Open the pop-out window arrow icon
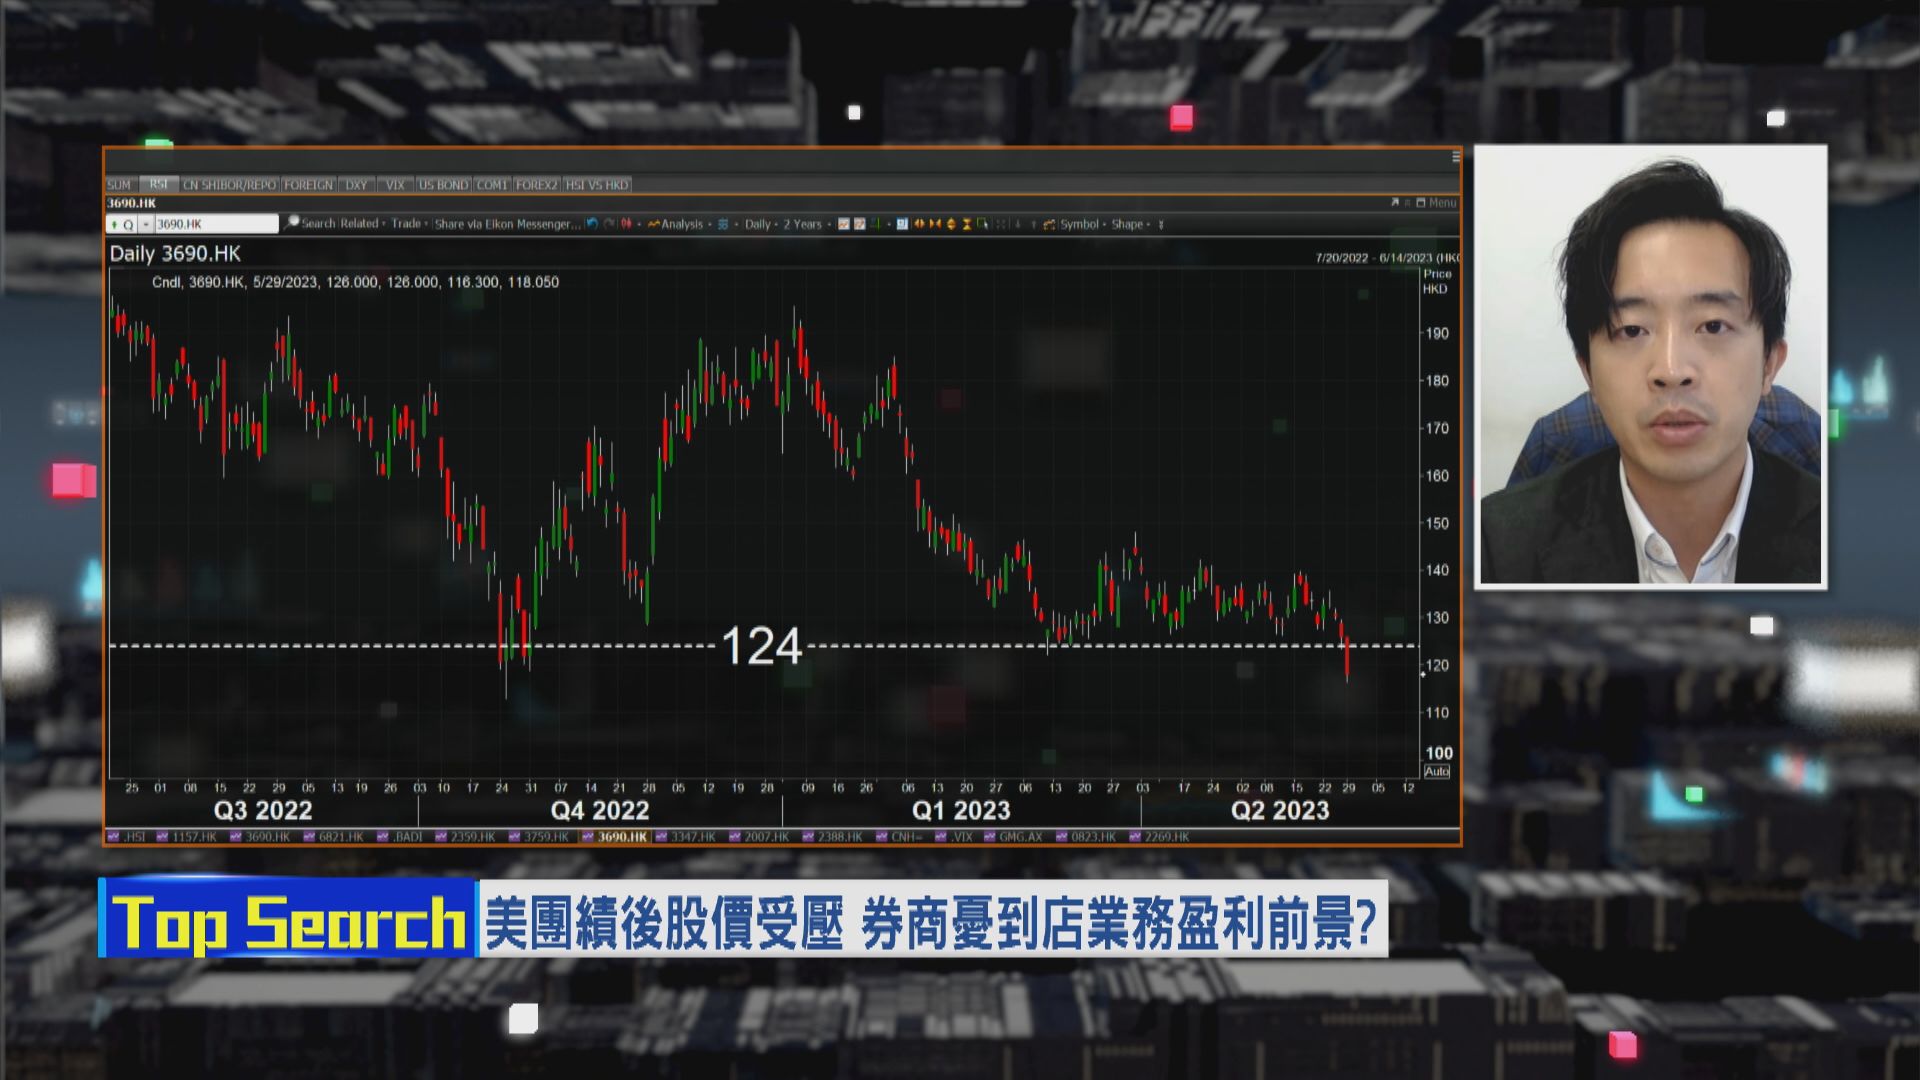 click(x=1396, y=201)
